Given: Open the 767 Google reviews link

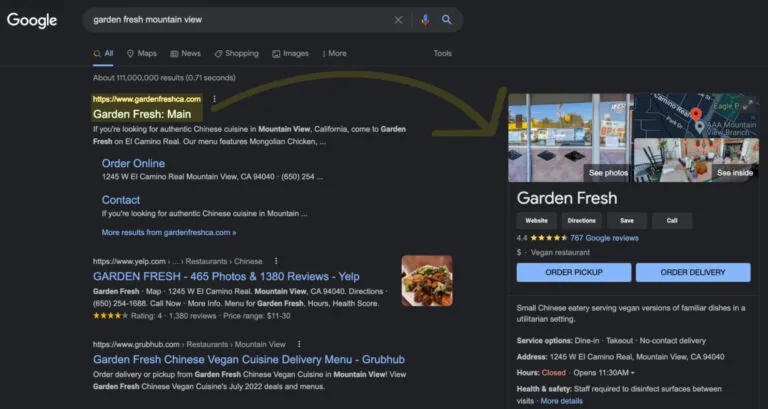Looking at the screenshot, I should (x=604, y=238).
